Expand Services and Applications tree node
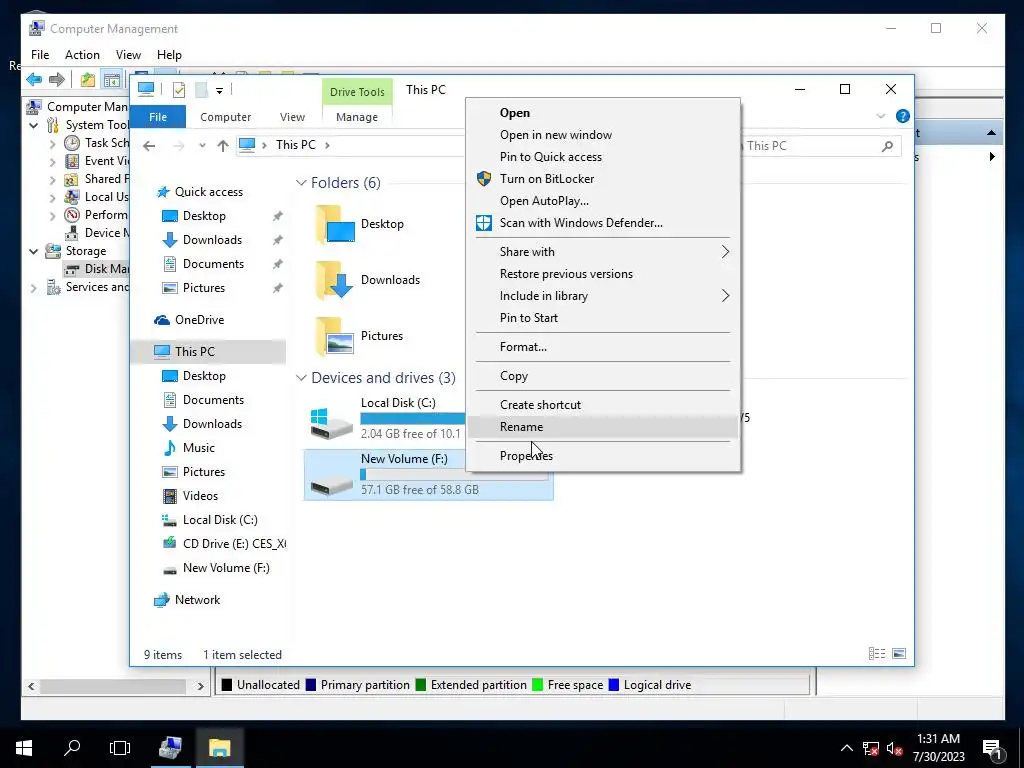This screenshot has width=1024, height=768. click(x=33, y=288)
